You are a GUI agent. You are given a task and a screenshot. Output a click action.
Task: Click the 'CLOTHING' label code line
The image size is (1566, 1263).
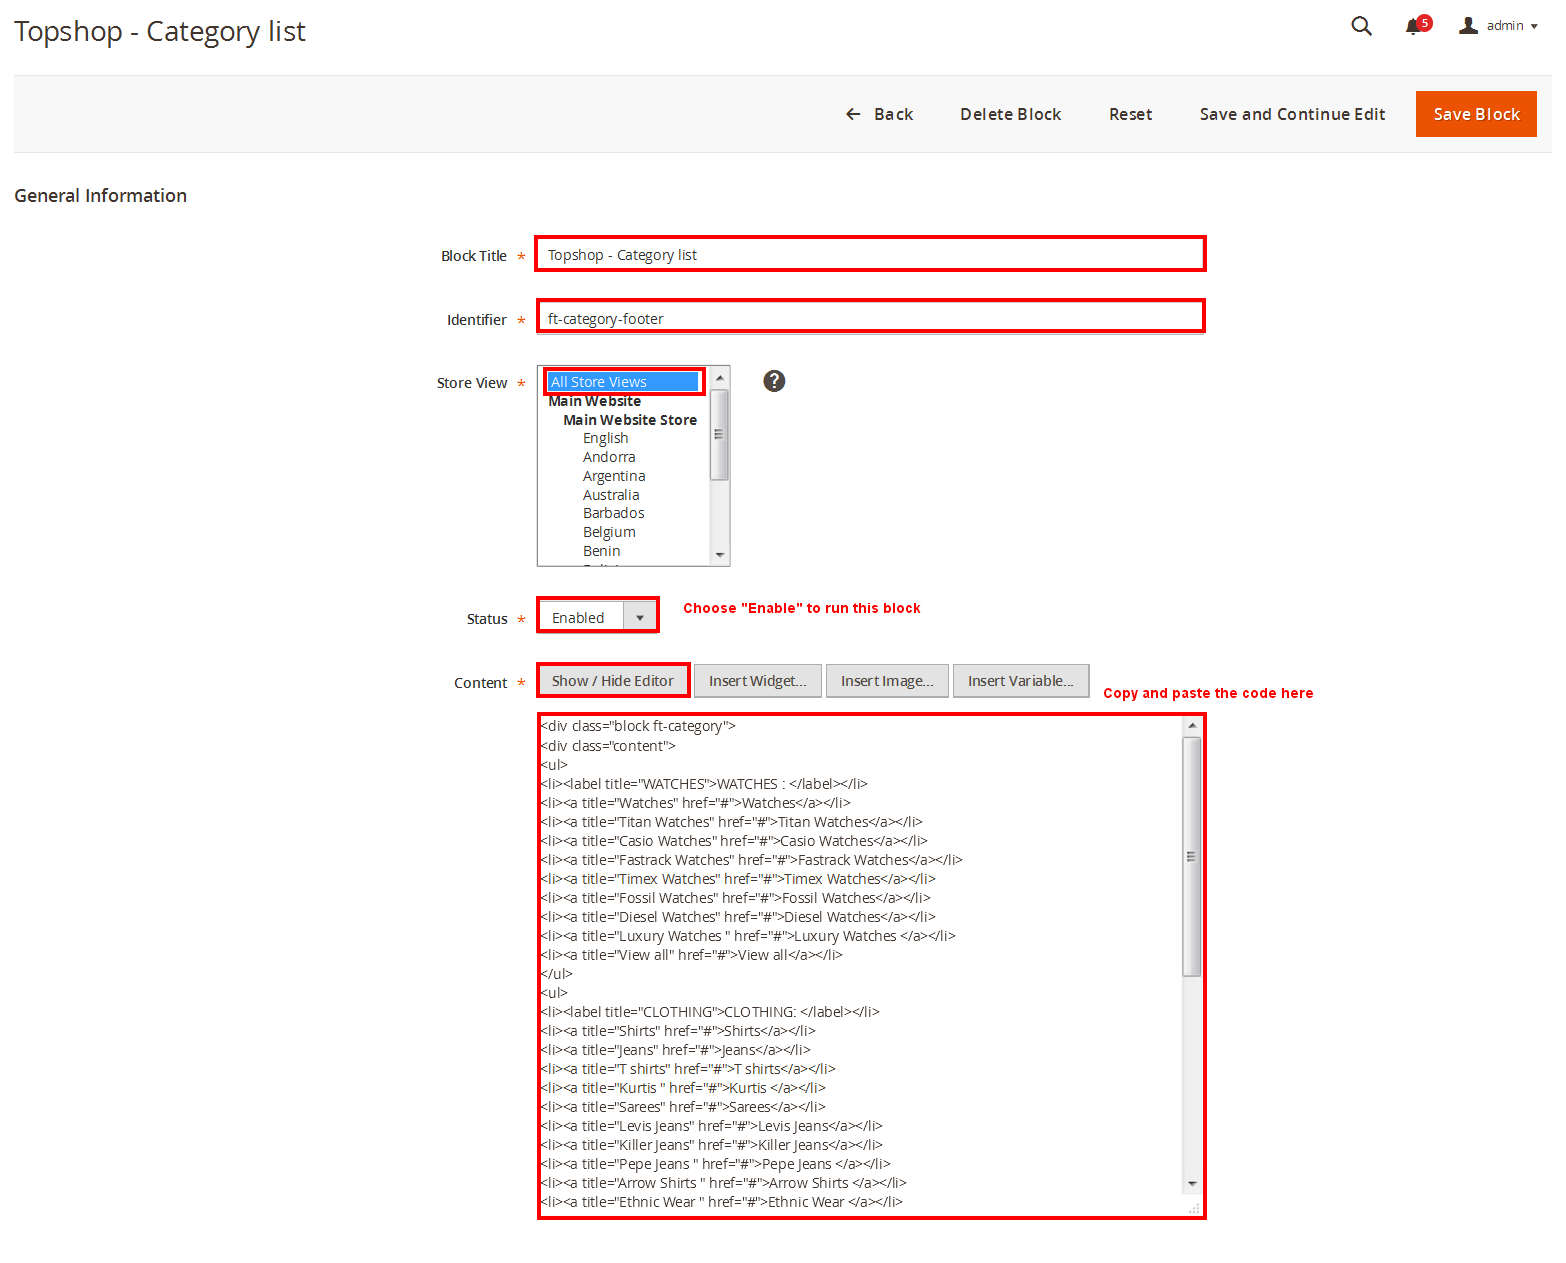(710, 1012)
